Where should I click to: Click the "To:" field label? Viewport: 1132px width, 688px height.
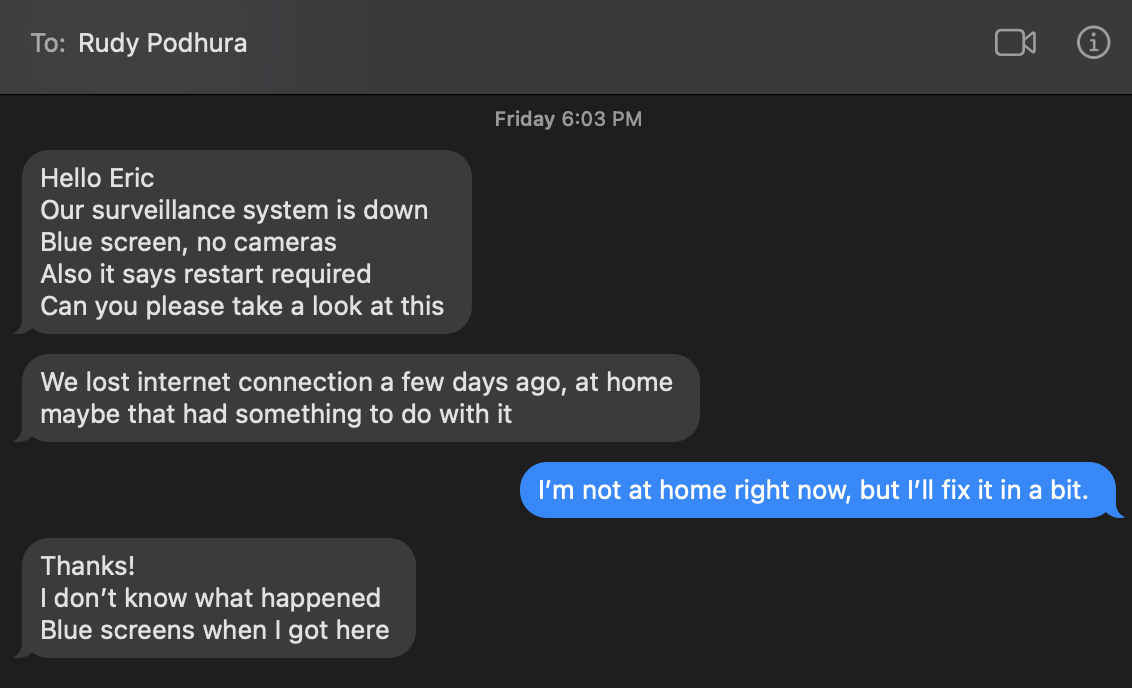(x=48, y=44)
